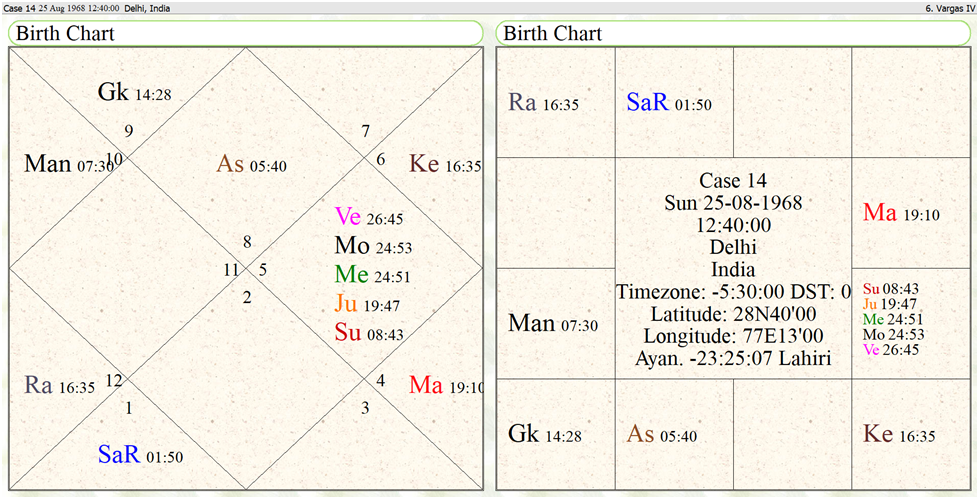Select ascendant 'As 05:40' in the diamond chart

point(252,164)
